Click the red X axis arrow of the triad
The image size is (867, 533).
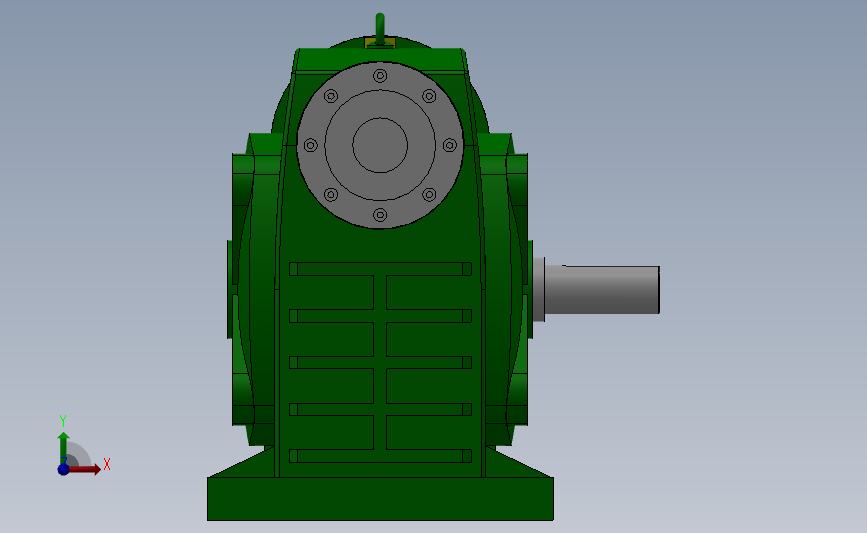click(x=85, y=469)
